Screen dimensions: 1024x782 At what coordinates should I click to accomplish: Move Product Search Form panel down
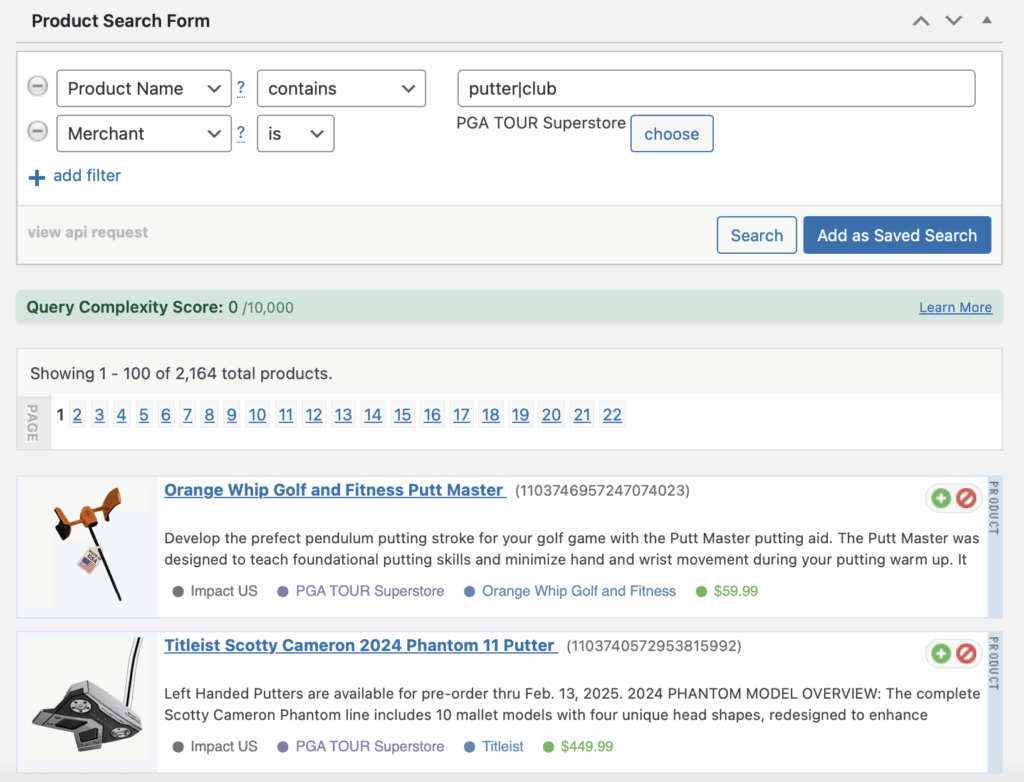(x=953, y=21)
